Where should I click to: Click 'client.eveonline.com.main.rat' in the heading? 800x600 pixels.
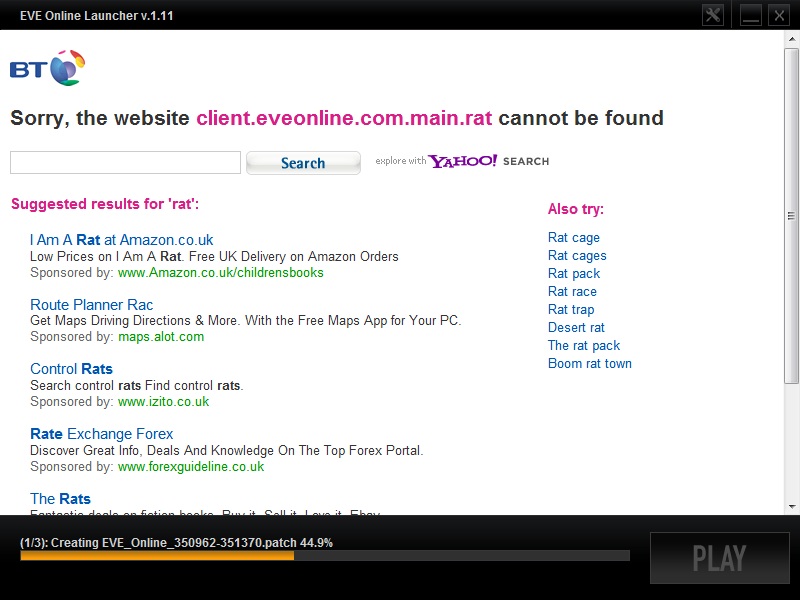[344, 118]
